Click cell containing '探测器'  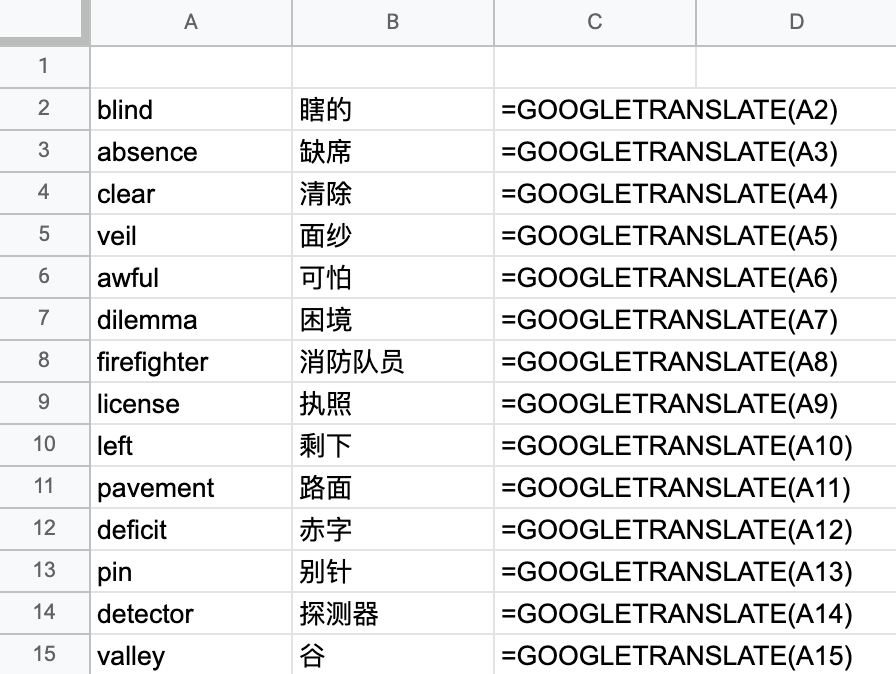coord(393,613)
